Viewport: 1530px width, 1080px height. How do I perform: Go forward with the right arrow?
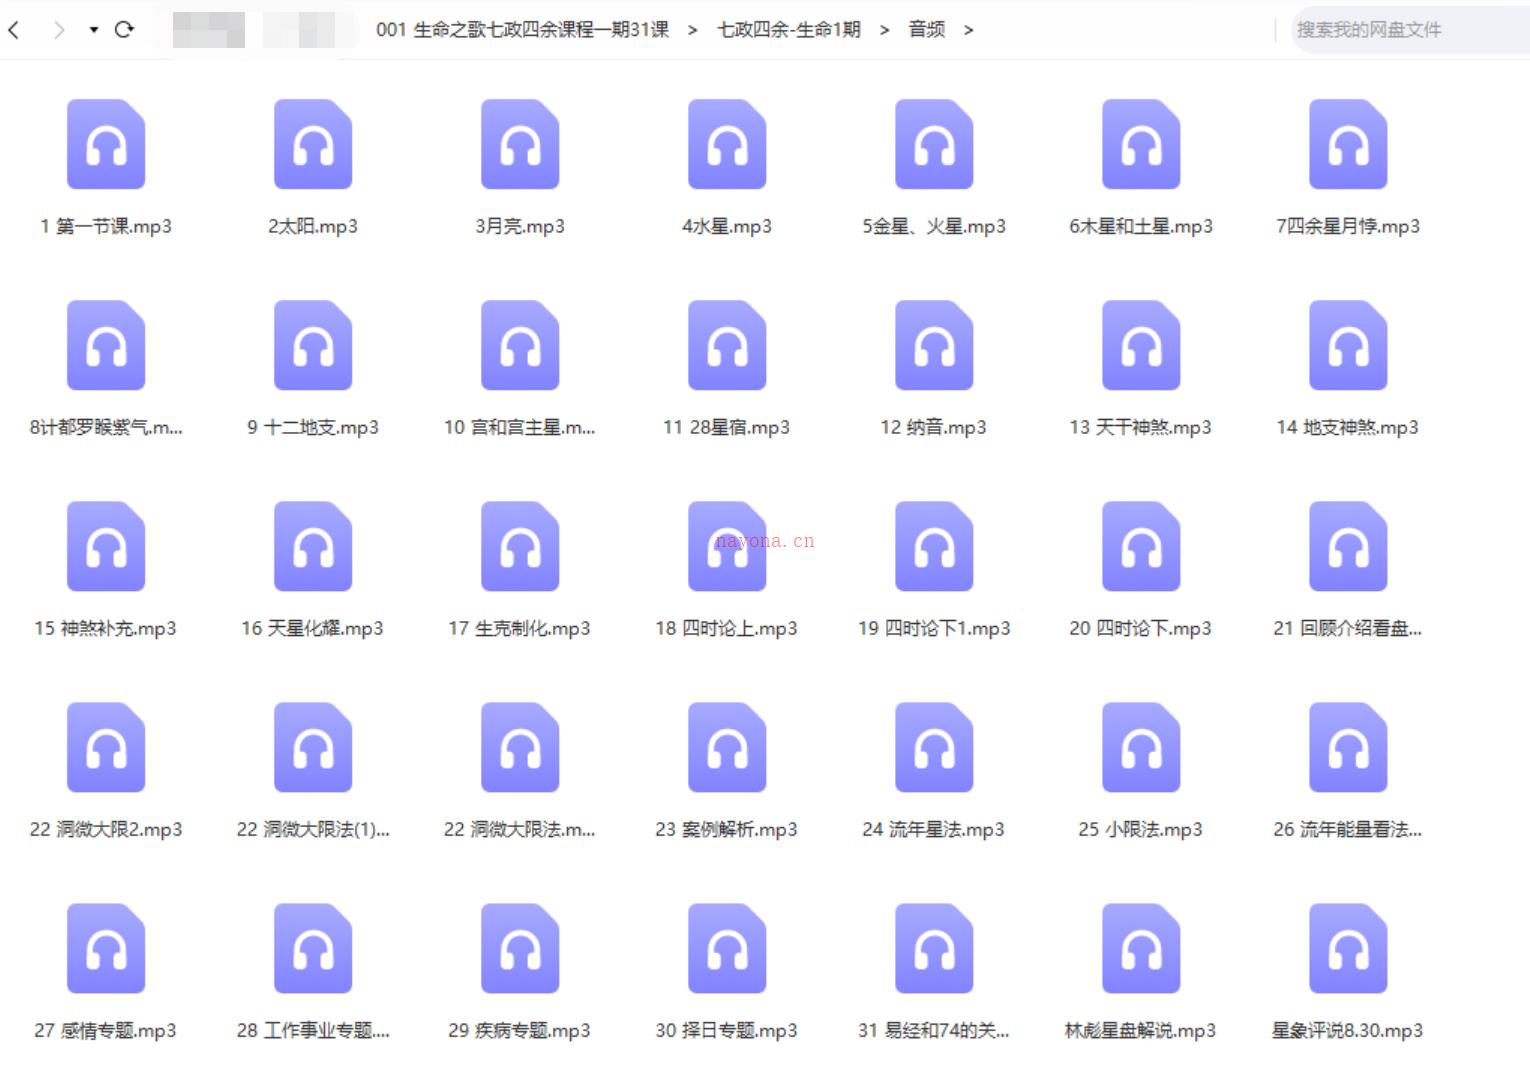[x=59, y=30]
